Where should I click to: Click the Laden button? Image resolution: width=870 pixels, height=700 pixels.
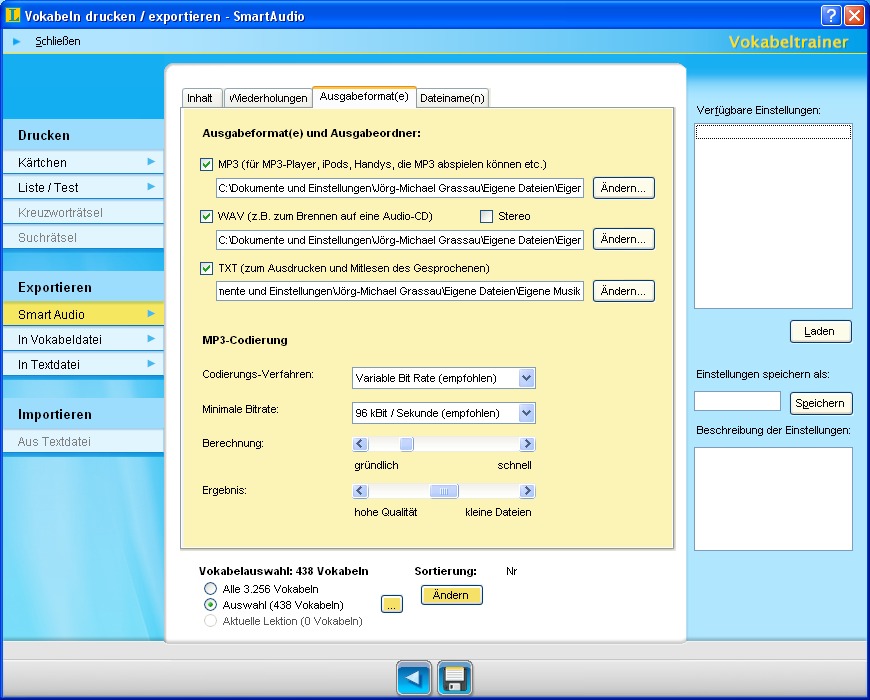820,331
